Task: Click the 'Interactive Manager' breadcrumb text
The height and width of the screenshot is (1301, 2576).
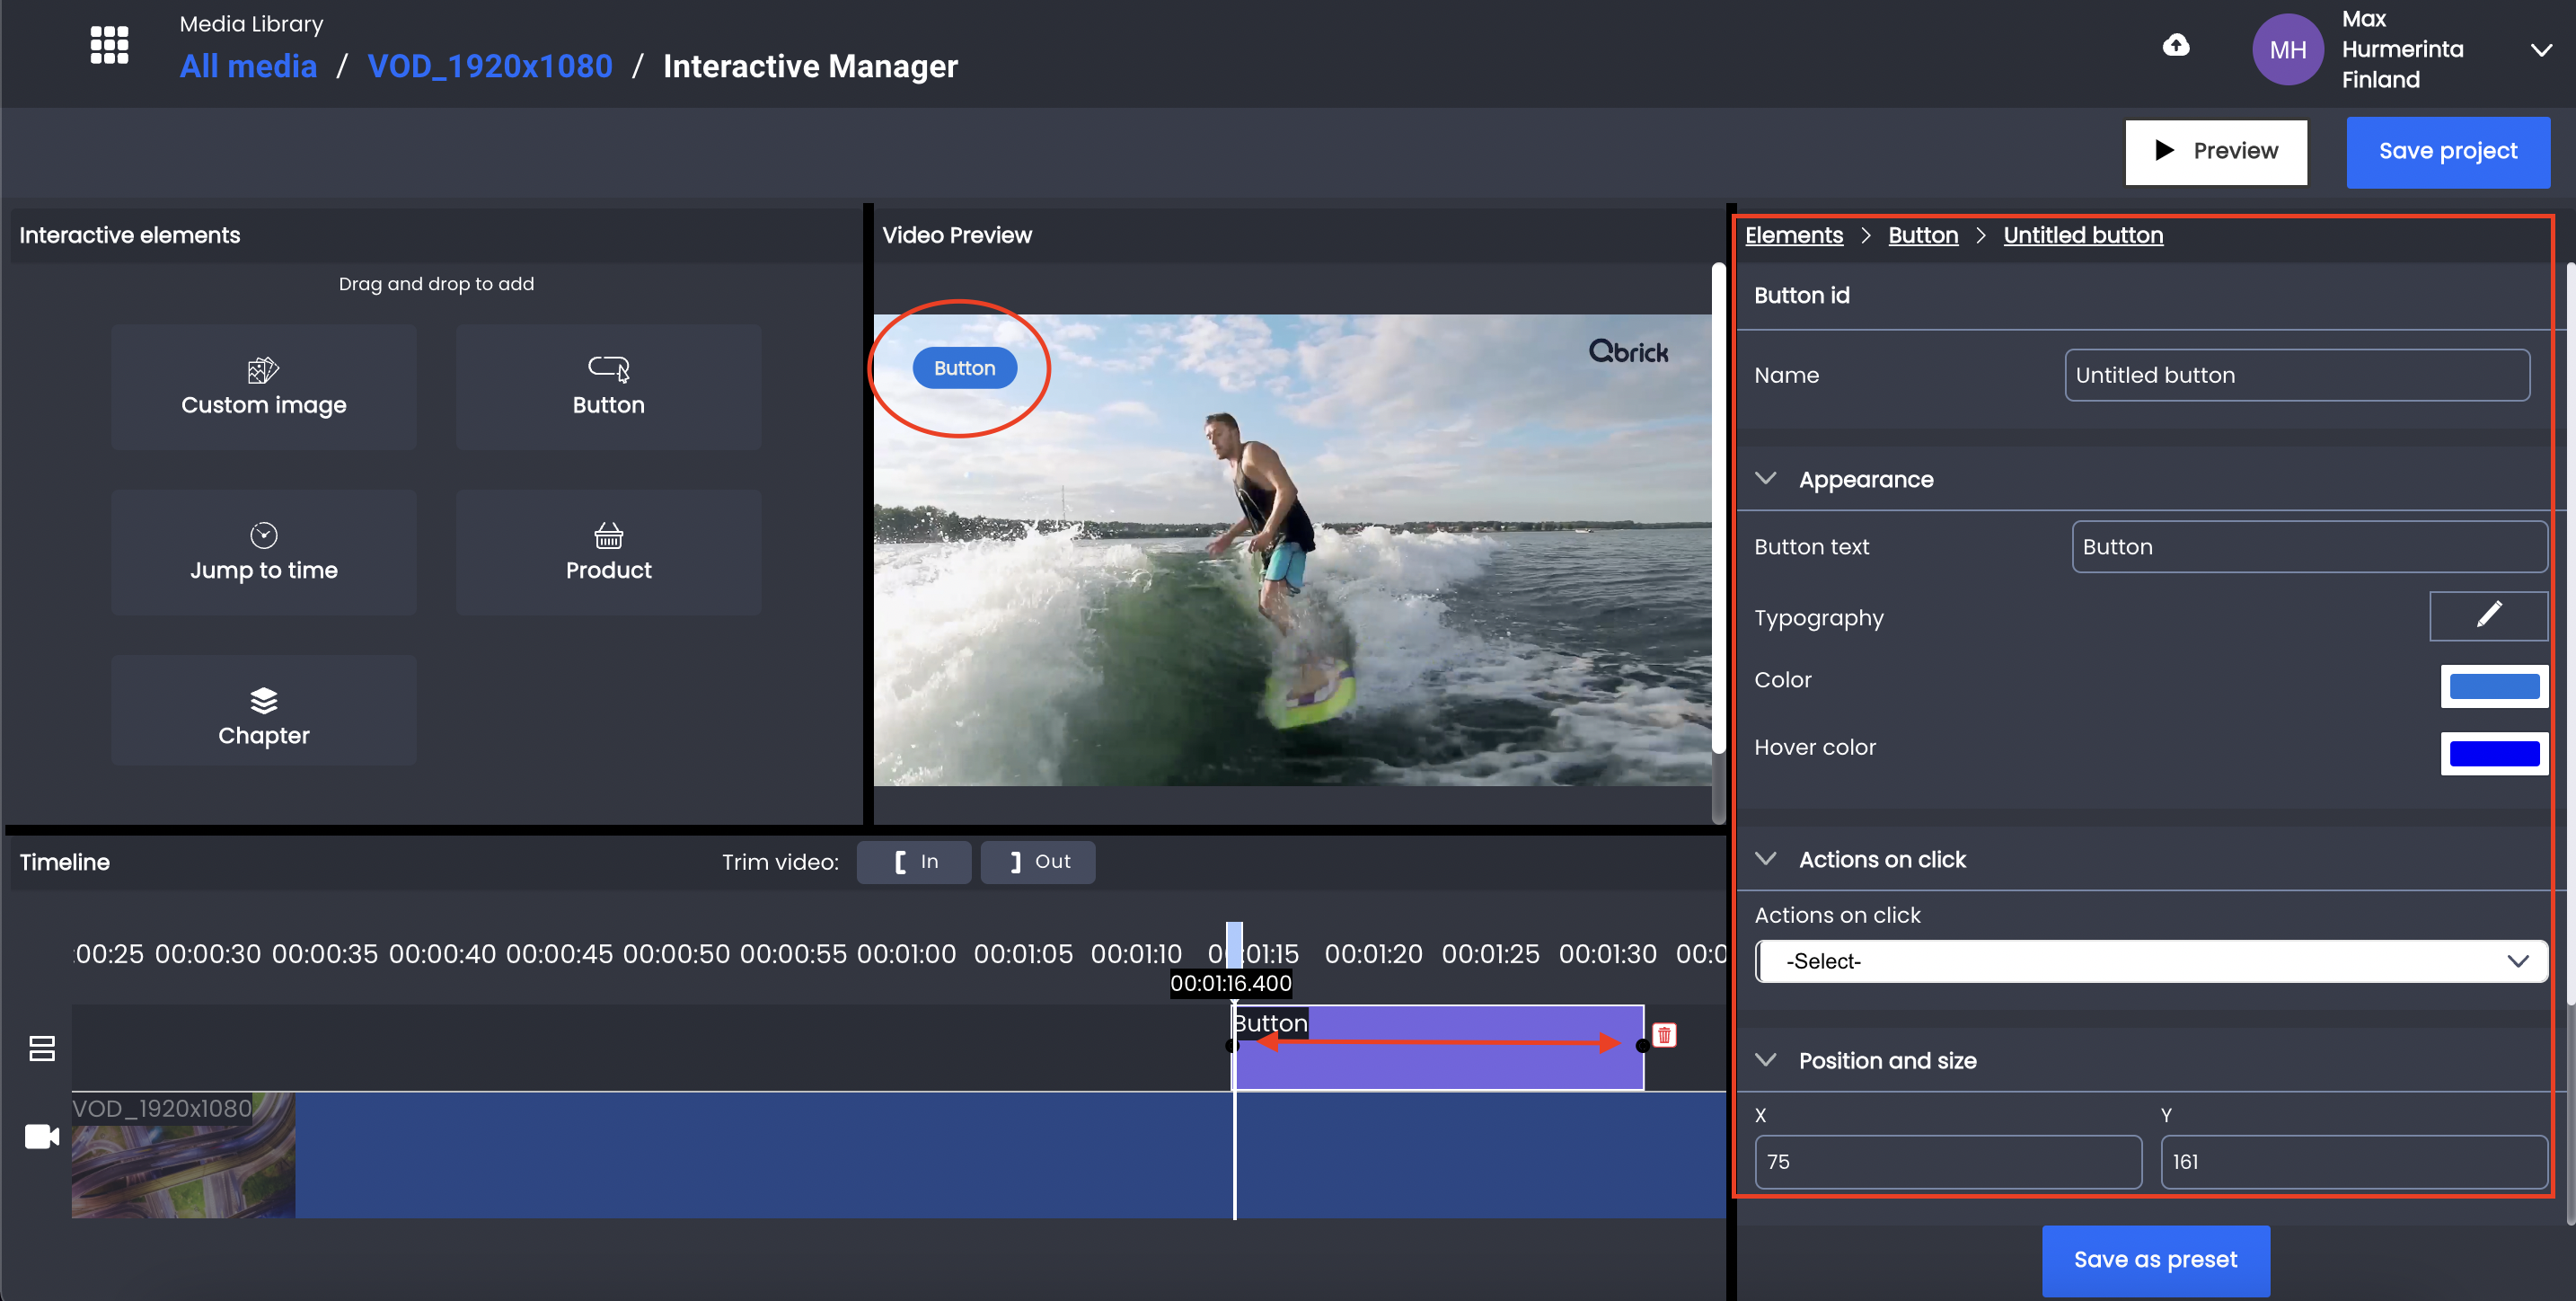Action: coord(810,66)
